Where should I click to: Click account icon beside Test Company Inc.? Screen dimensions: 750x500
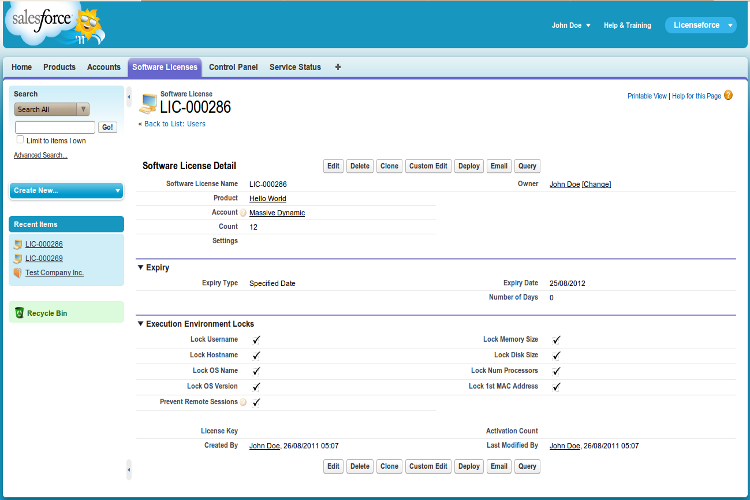18,273
